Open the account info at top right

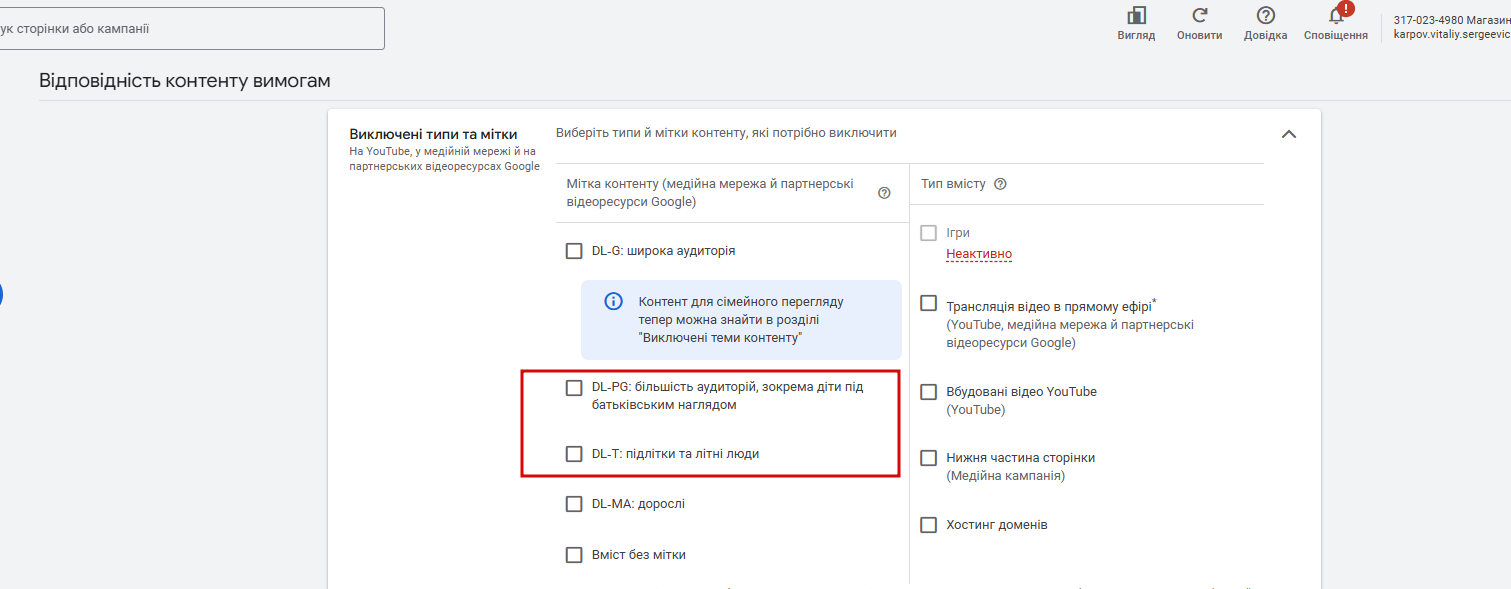coord(1450,27)
